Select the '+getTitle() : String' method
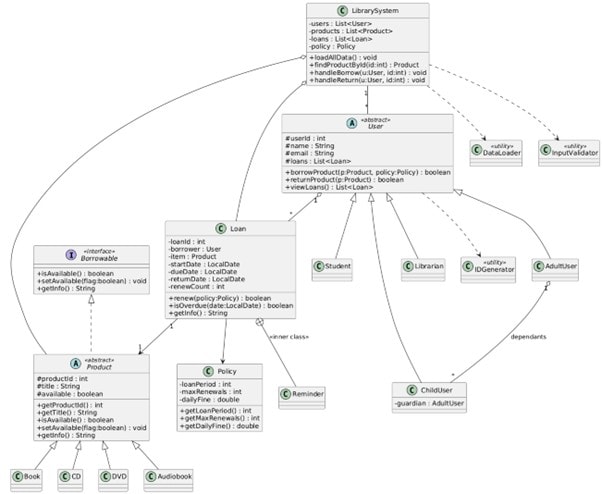The height and width of the screenshot is (494, 602). click(x=67, y=413)
